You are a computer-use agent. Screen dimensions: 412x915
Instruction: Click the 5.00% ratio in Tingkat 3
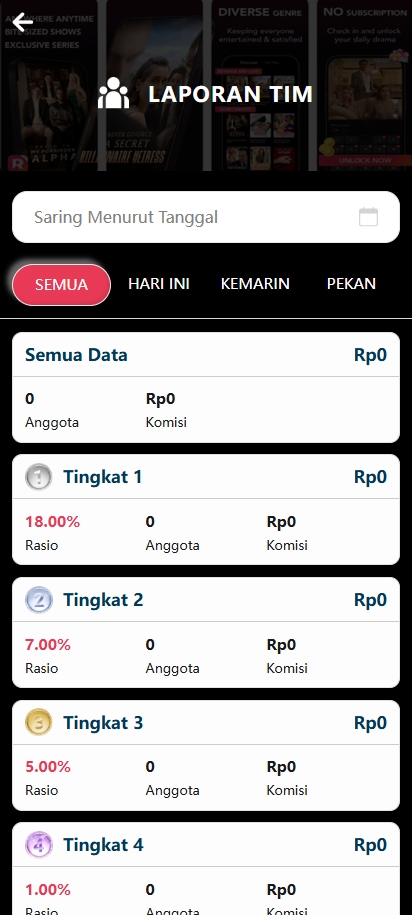[48, 767]
